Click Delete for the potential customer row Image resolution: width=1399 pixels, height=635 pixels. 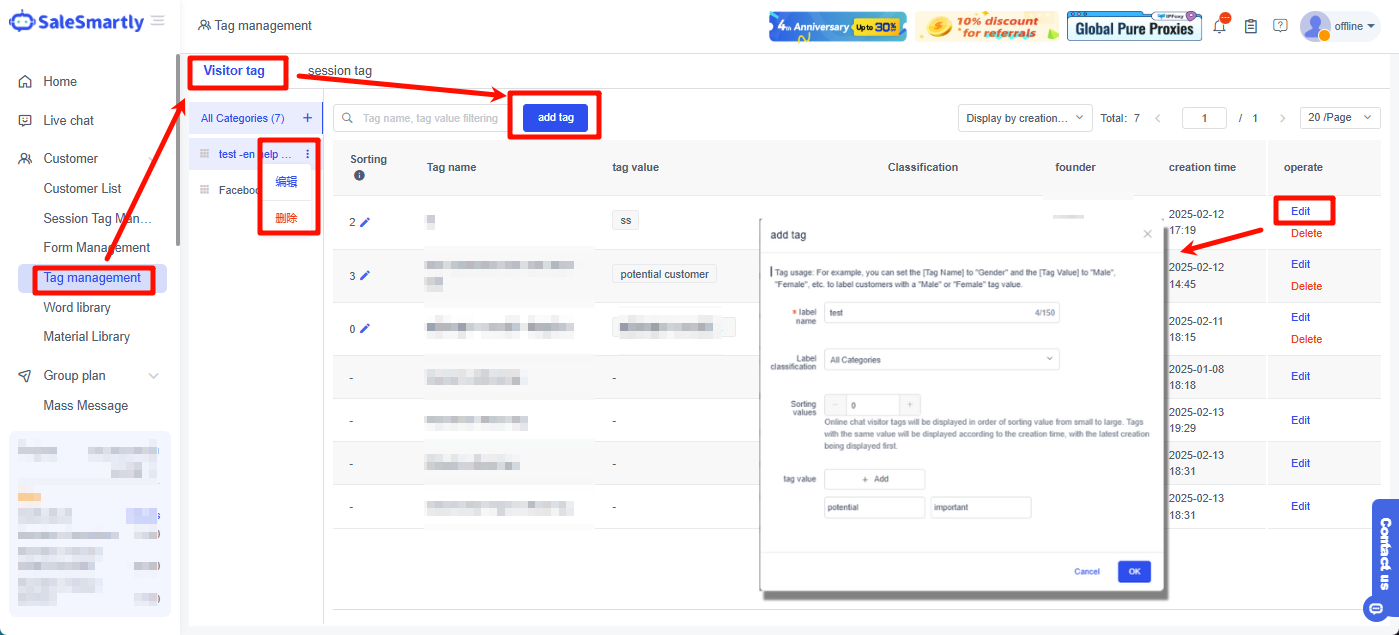coord(1306,286)
